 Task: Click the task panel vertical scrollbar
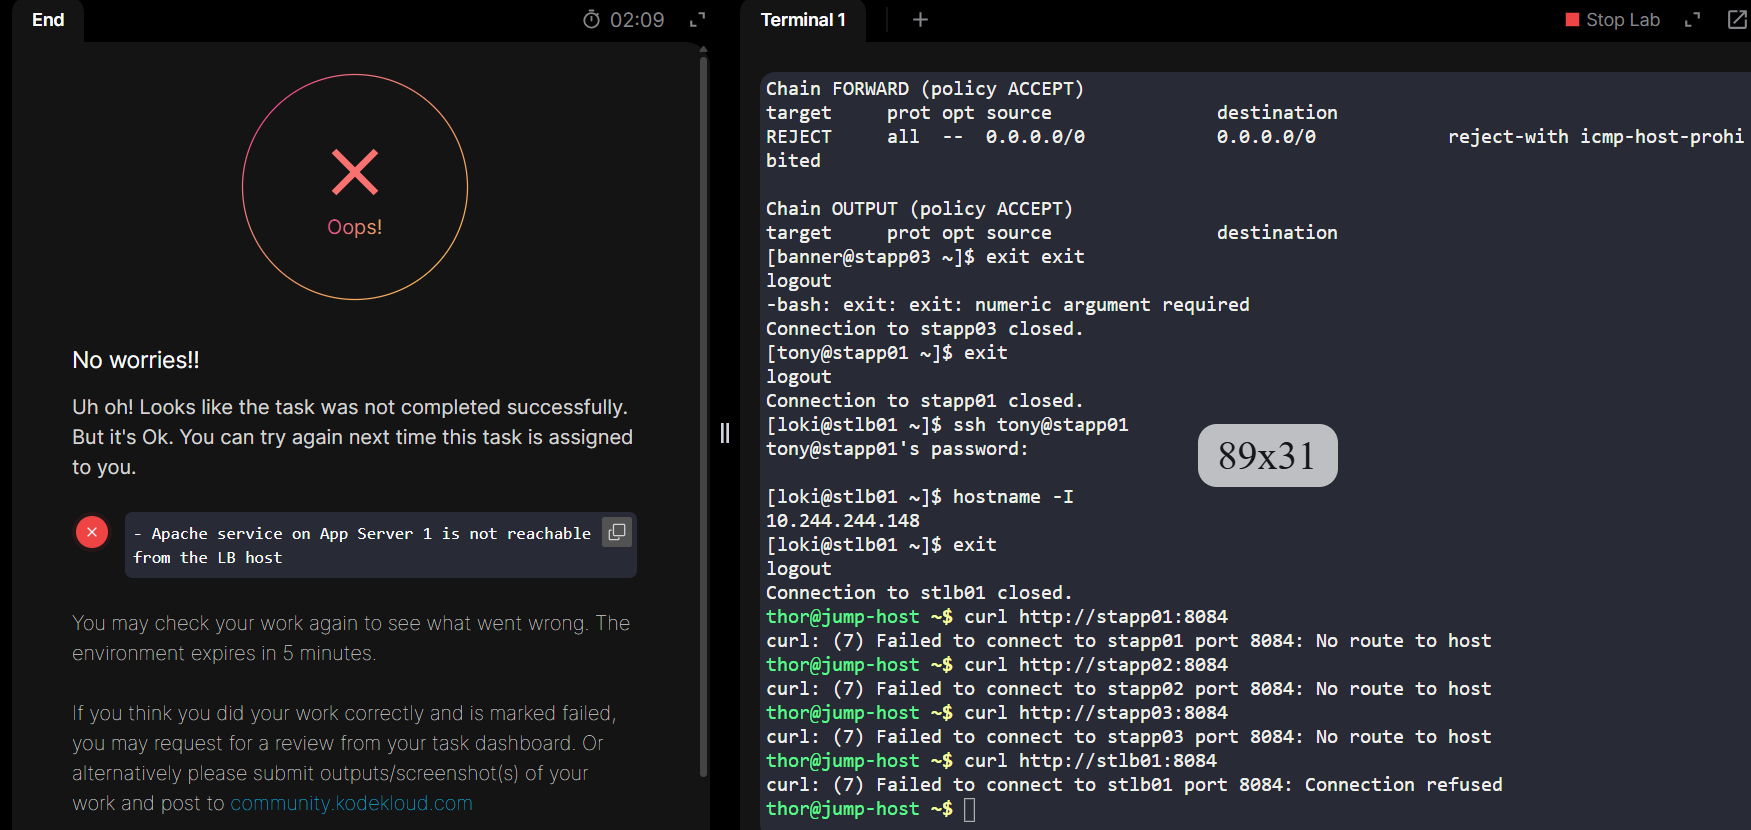coord(703,400)
